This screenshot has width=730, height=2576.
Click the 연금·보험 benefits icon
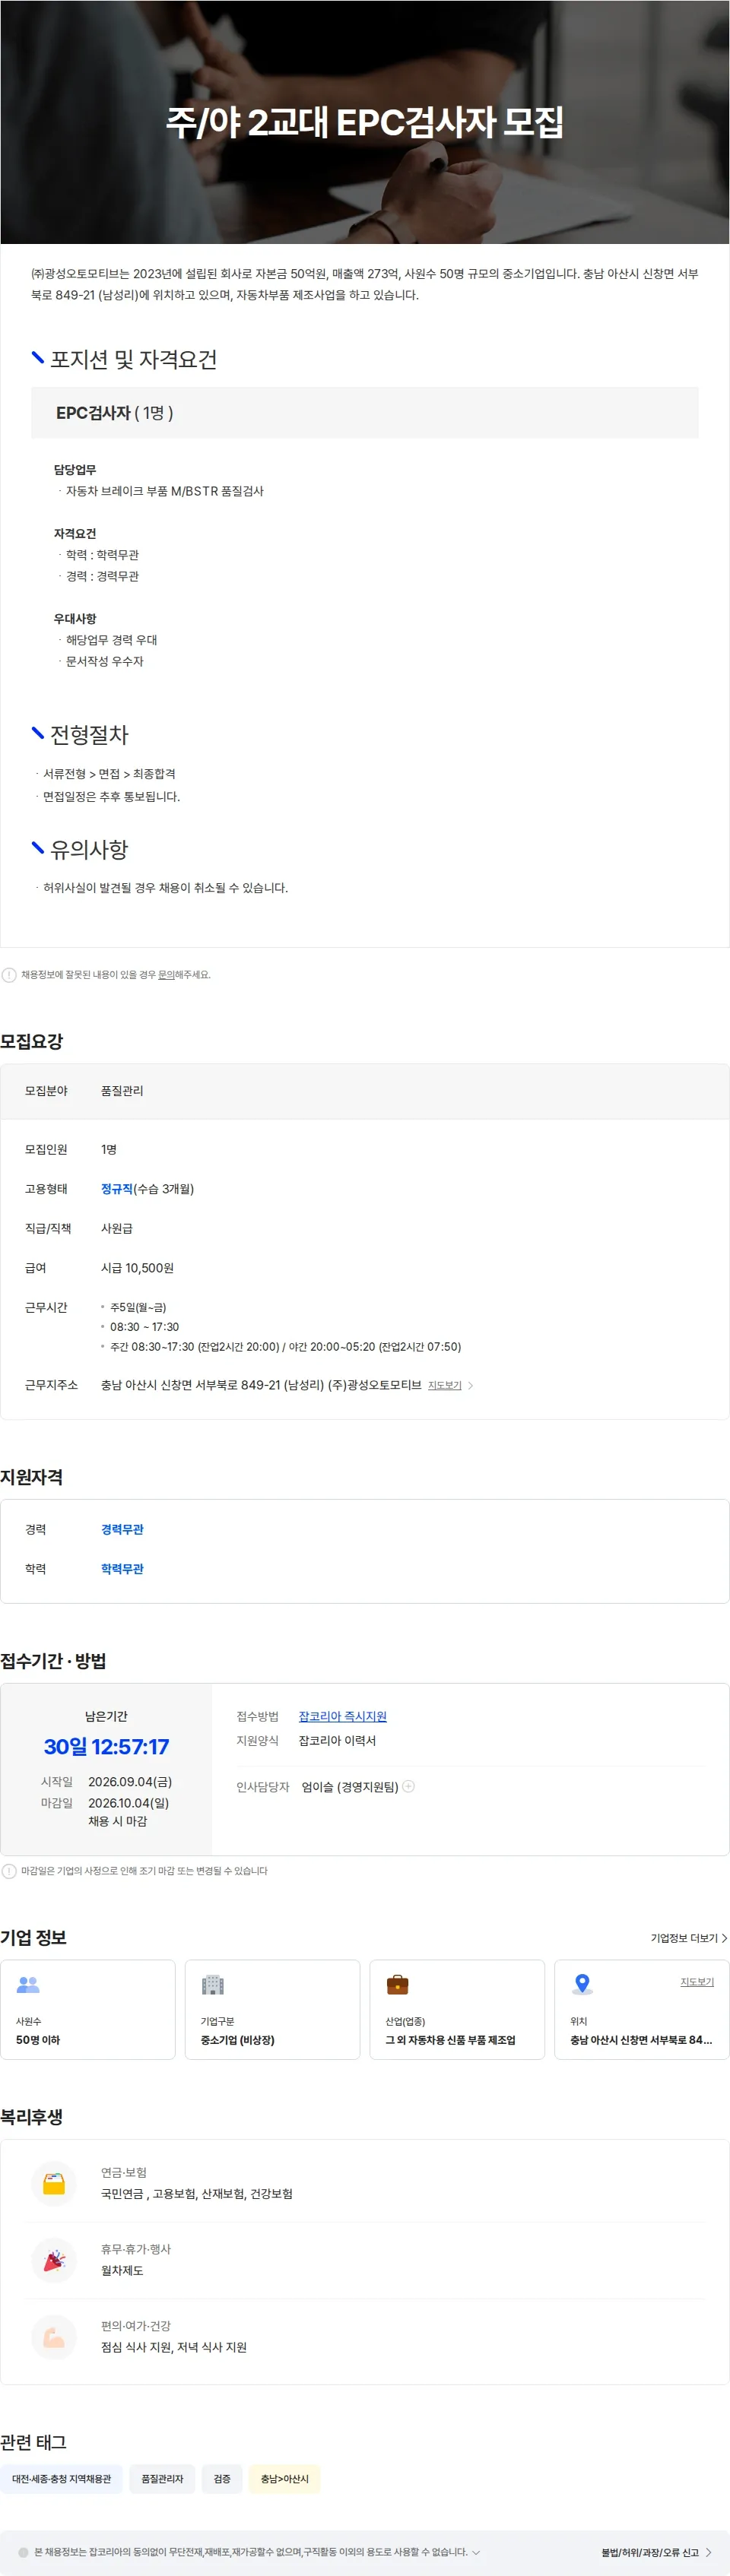(x=54, y=2183)
